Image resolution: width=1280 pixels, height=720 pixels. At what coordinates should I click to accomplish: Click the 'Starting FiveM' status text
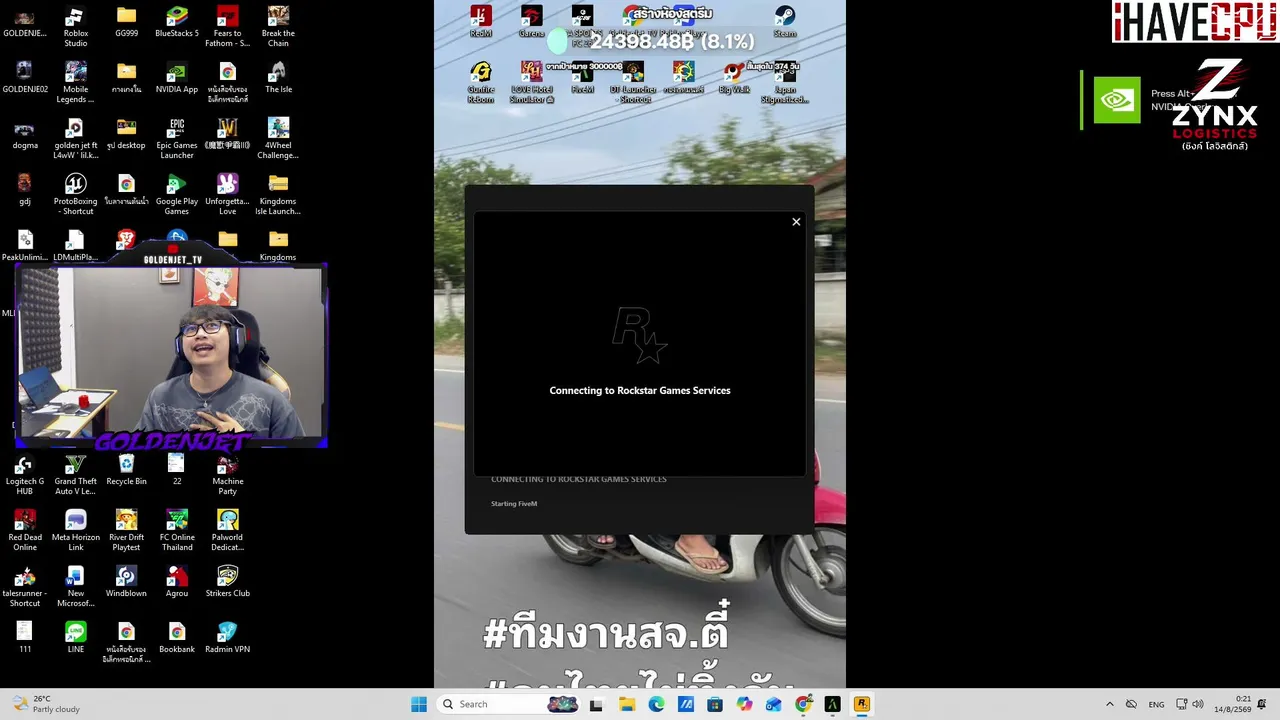pyautogui.click(x=514, y=504)
